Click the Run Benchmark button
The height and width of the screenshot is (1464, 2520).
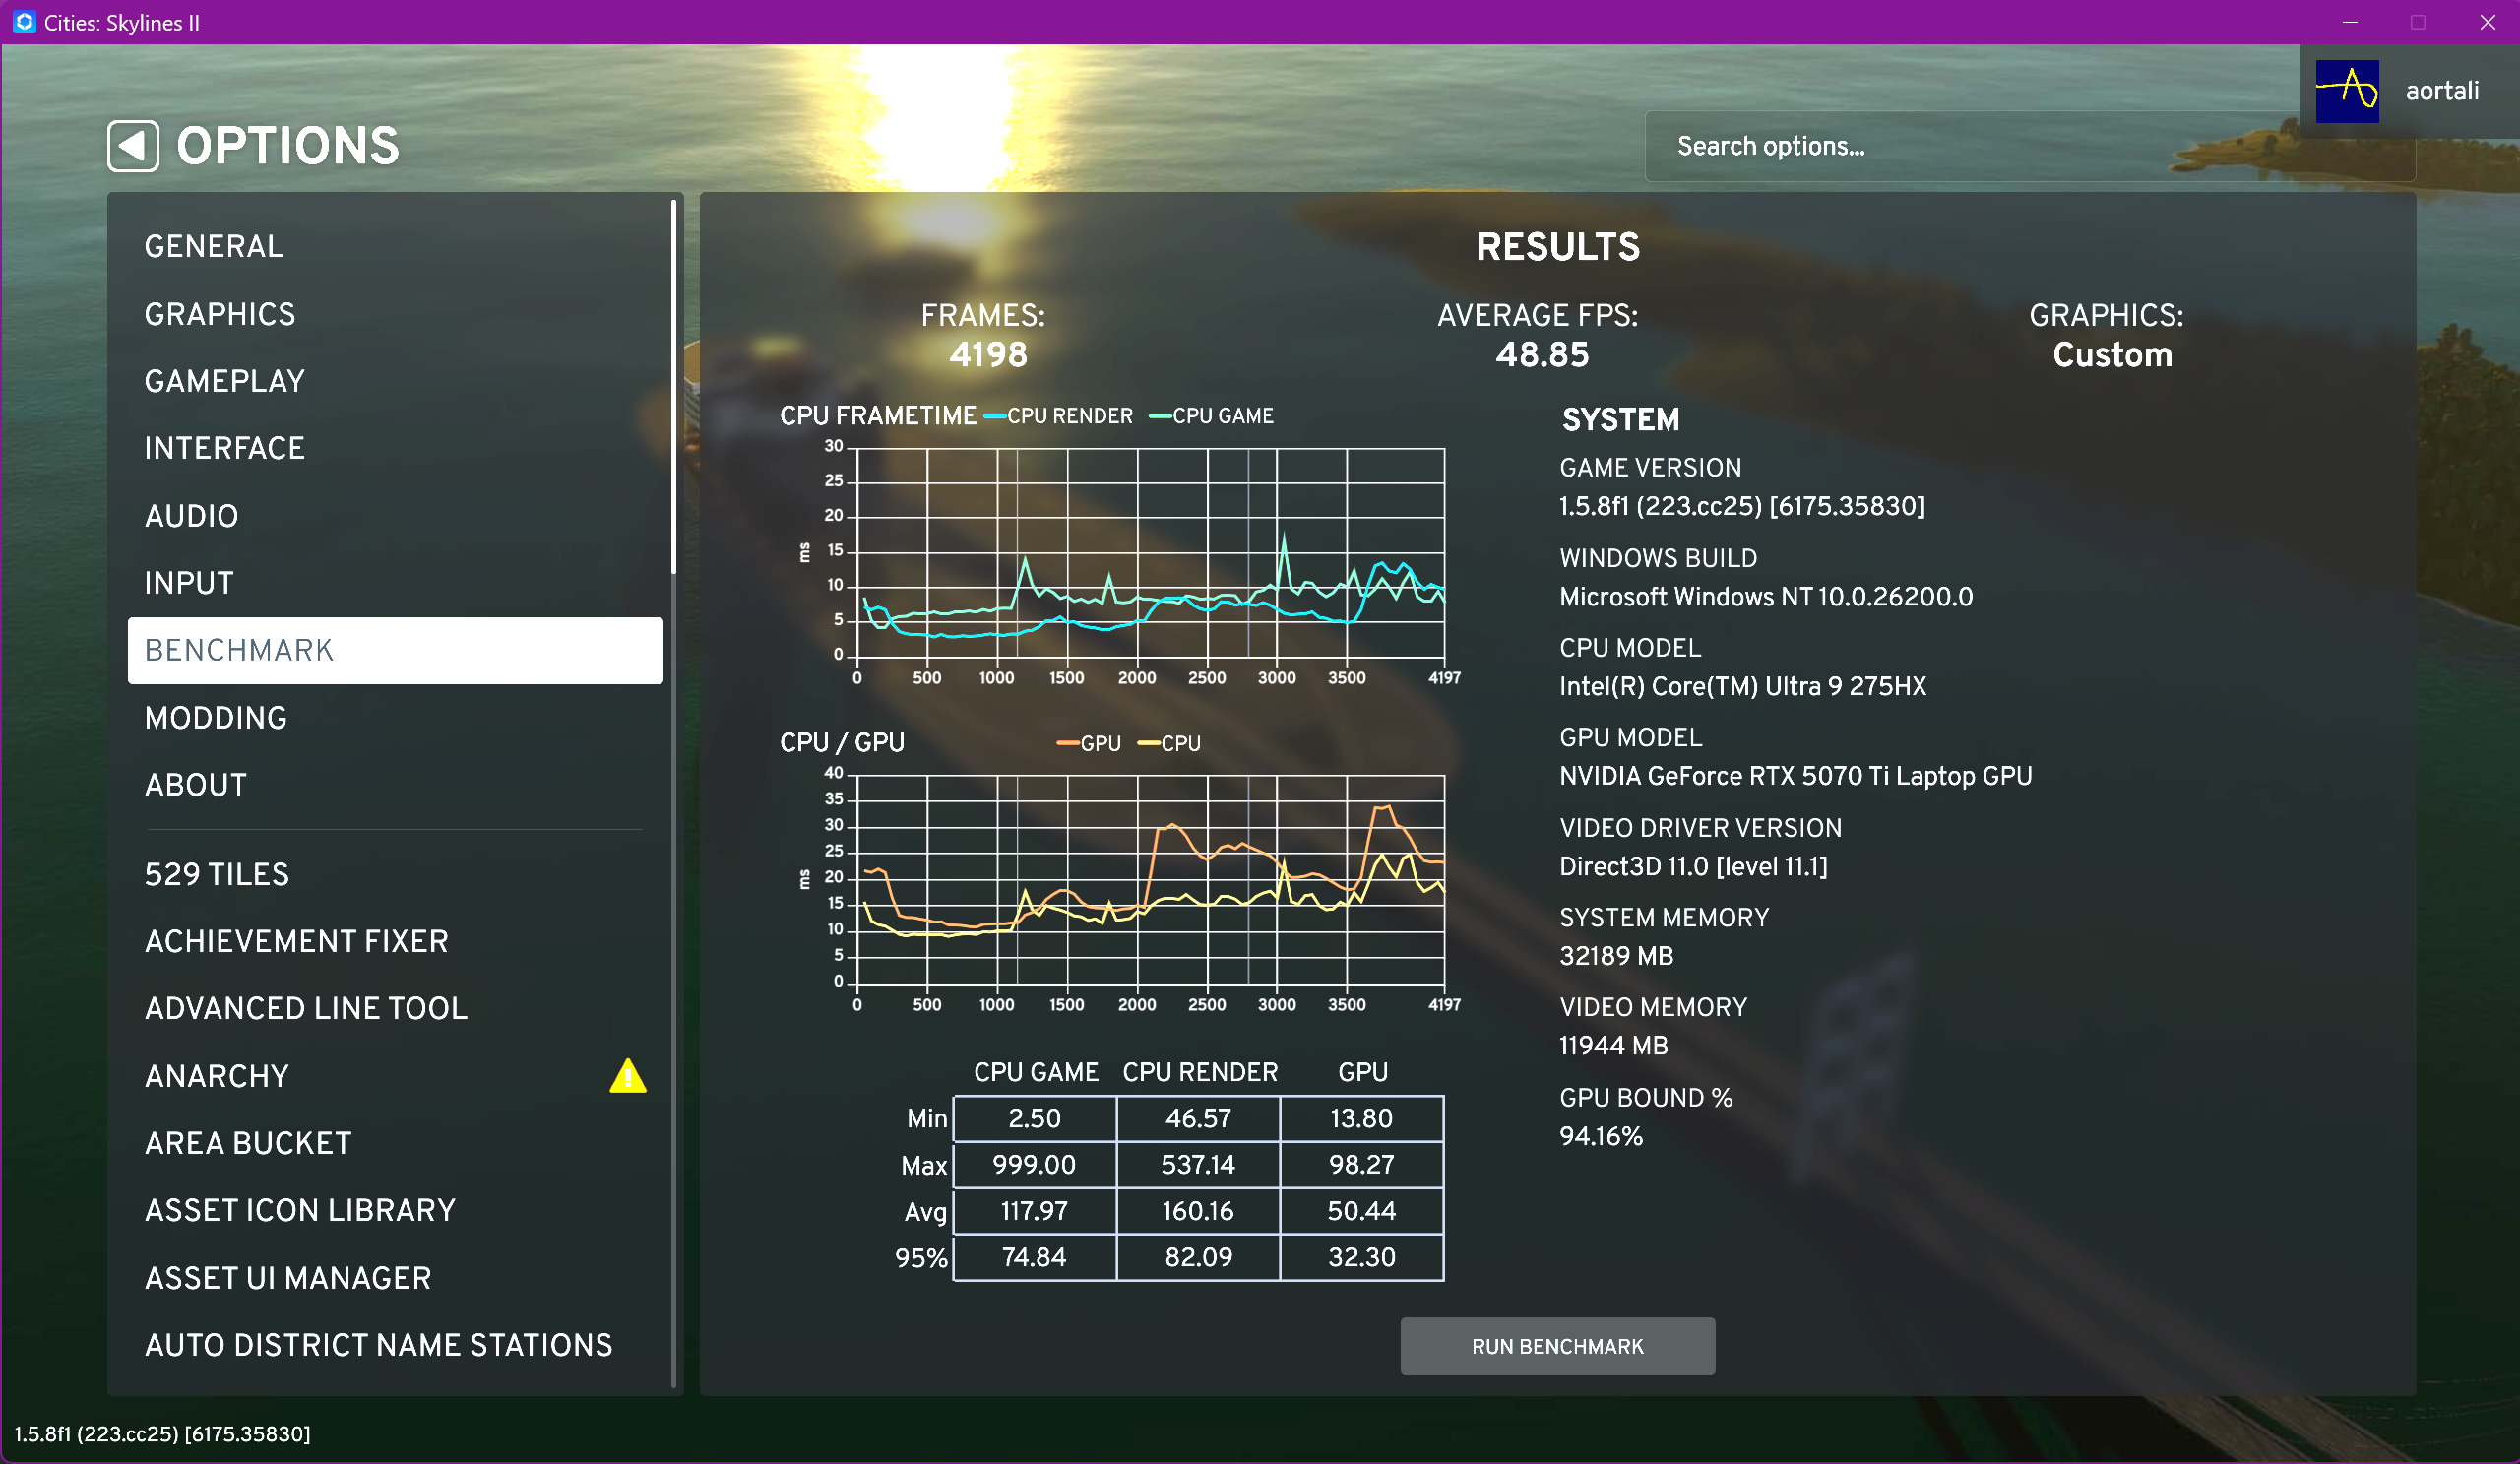point(1557,1346)
